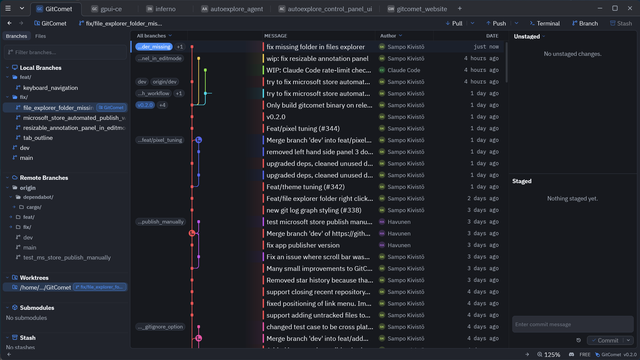Open the GitComet repository picker in toolbar
Image resolution: width=640 pixels, height=360 pixels.
[x=50, y=23]
